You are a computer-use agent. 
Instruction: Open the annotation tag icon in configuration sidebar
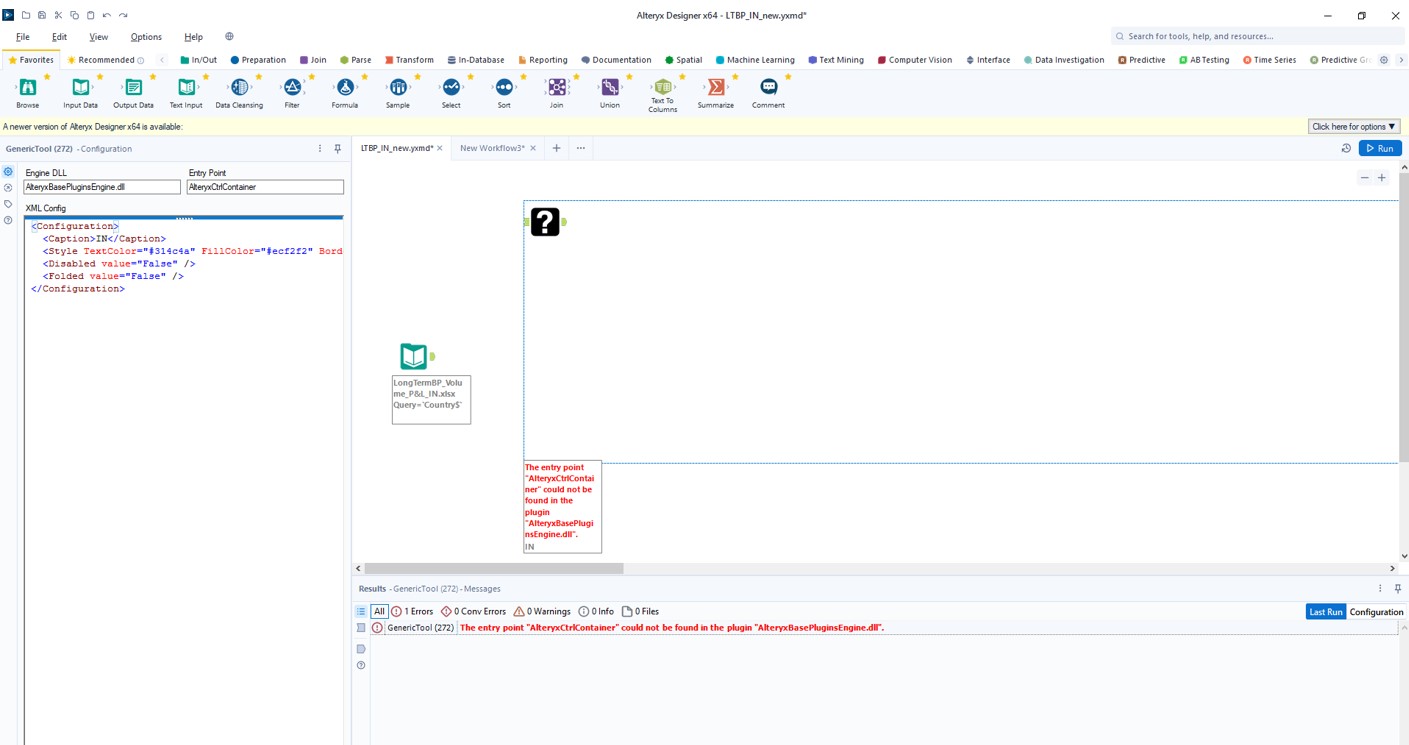[8, 203]
